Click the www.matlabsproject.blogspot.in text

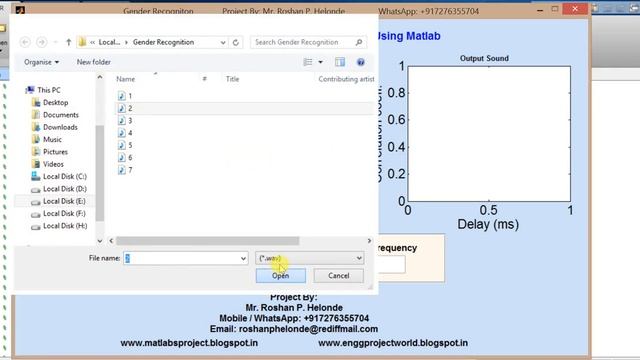189,343
